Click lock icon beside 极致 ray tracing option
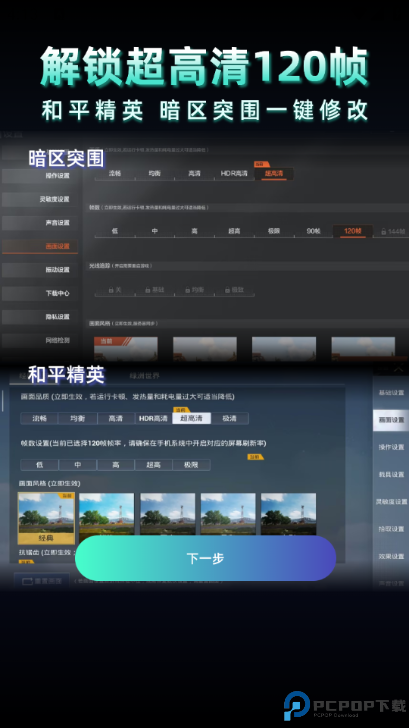Viewport: 409px width, 728px height. click(x=227, y=290)
